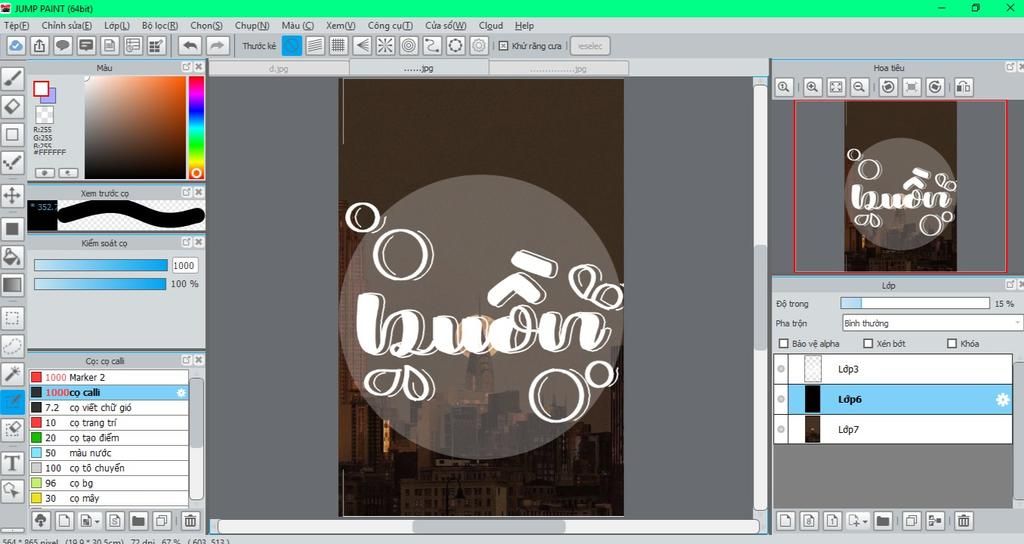
Task: Click the brush size slider bar
Action: [x=101, y=265]
